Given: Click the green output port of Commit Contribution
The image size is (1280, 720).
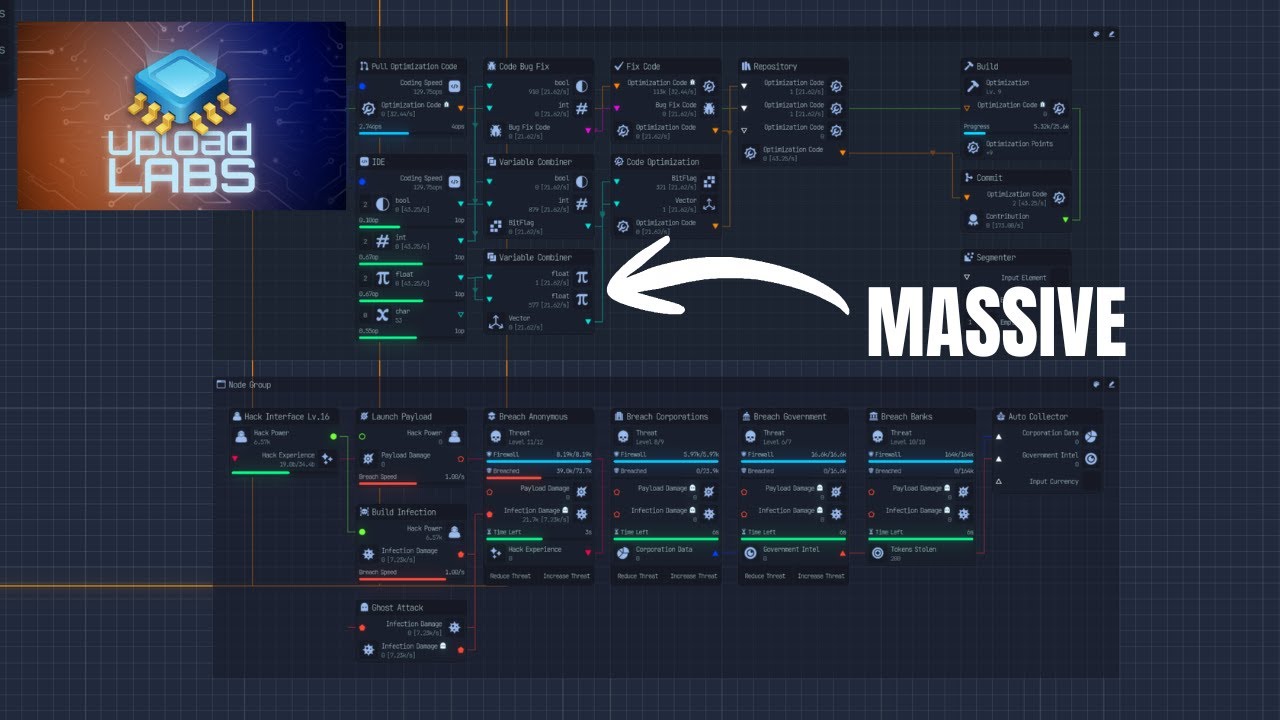Looking at the screenshot, I should click(x=1065, y=219).
